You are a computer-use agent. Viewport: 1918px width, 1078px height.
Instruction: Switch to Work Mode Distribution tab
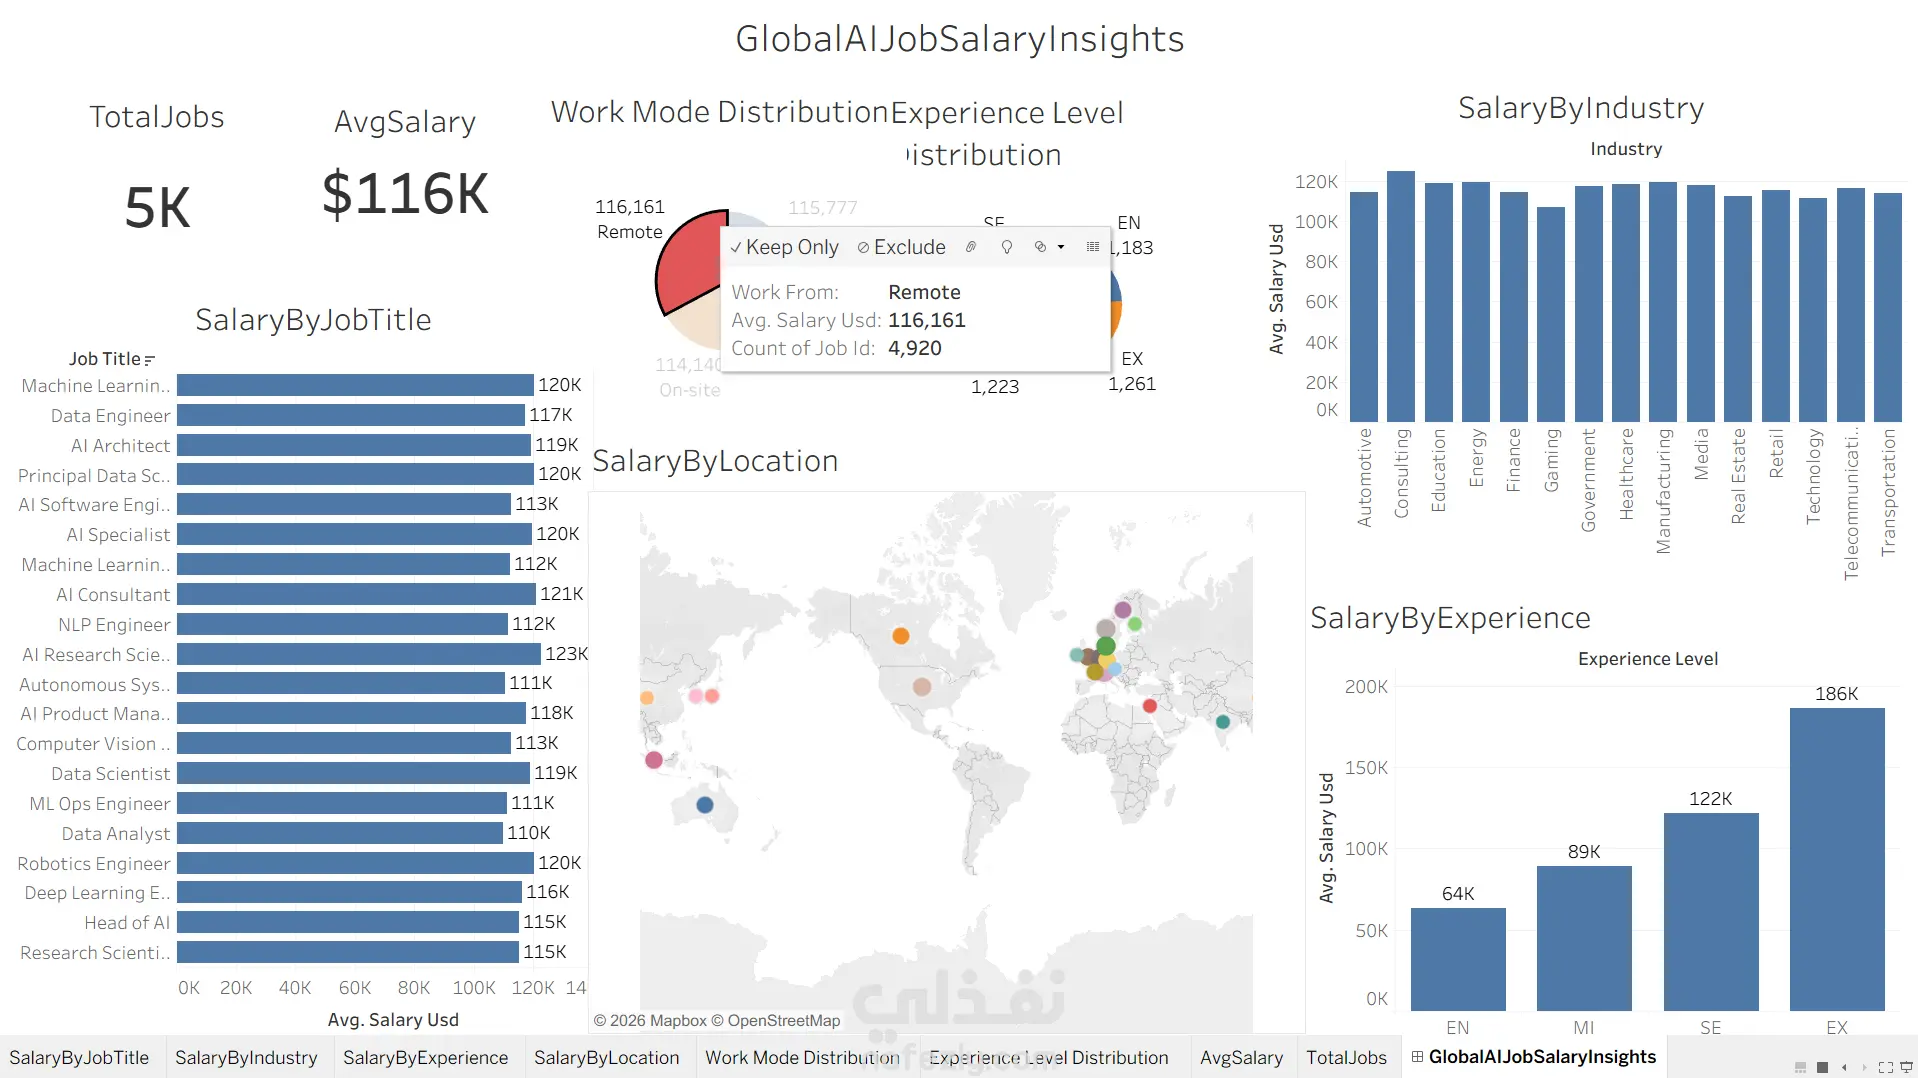pos(802,1057)
